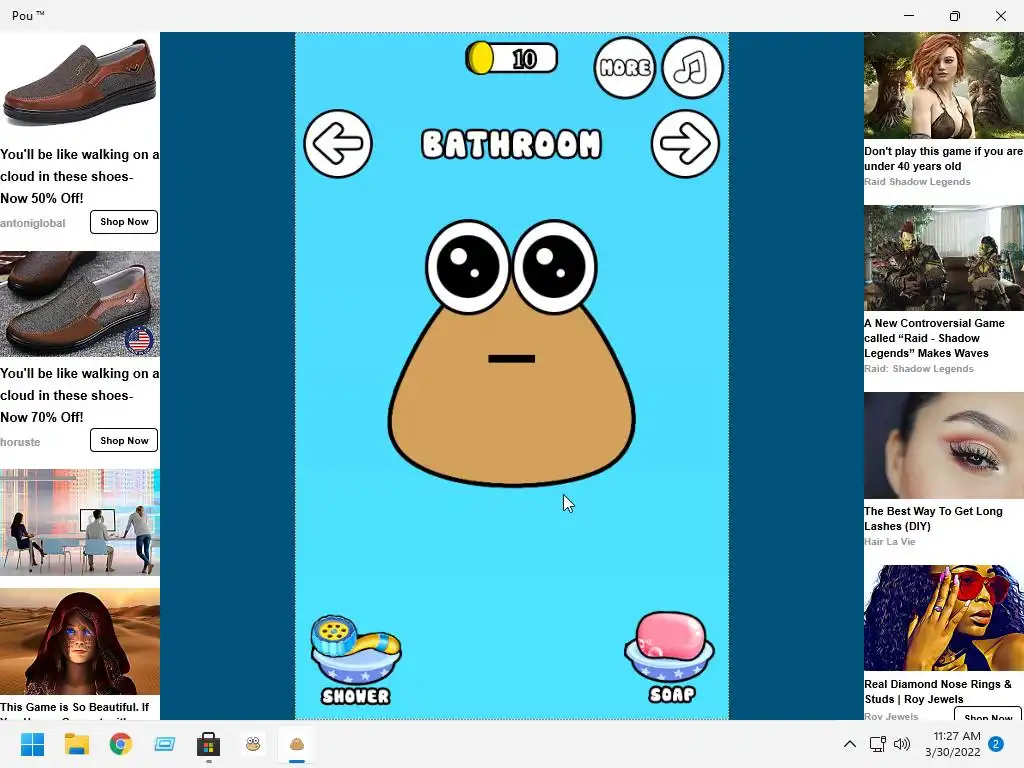Open 'The Best Way To Get Long Lashes' link
Image resolution: width=1024 pixels, height=768 pixels.
click(933, 519)
